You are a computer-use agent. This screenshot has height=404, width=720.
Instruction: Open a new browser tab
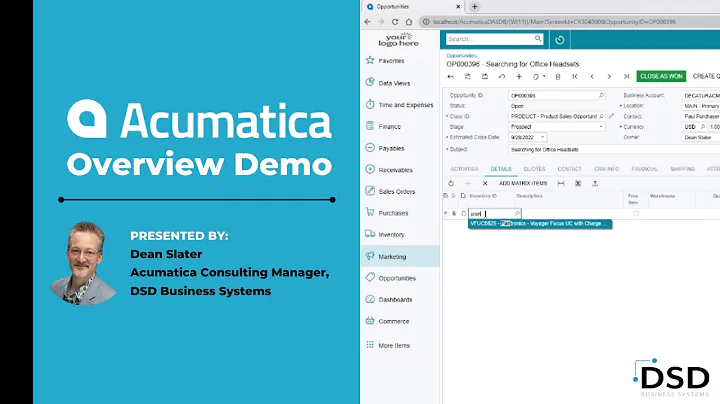474,6
